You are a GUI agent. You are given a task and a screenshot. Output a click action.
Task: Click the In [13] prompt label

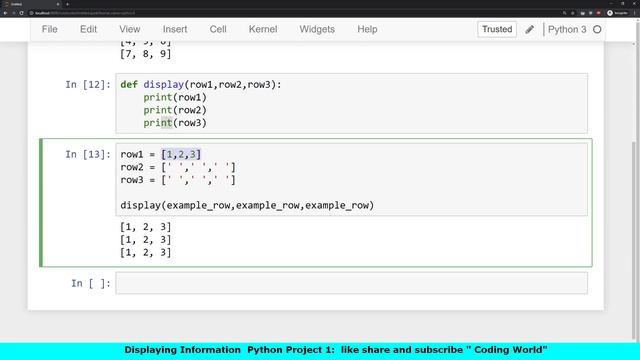point(88,154)
